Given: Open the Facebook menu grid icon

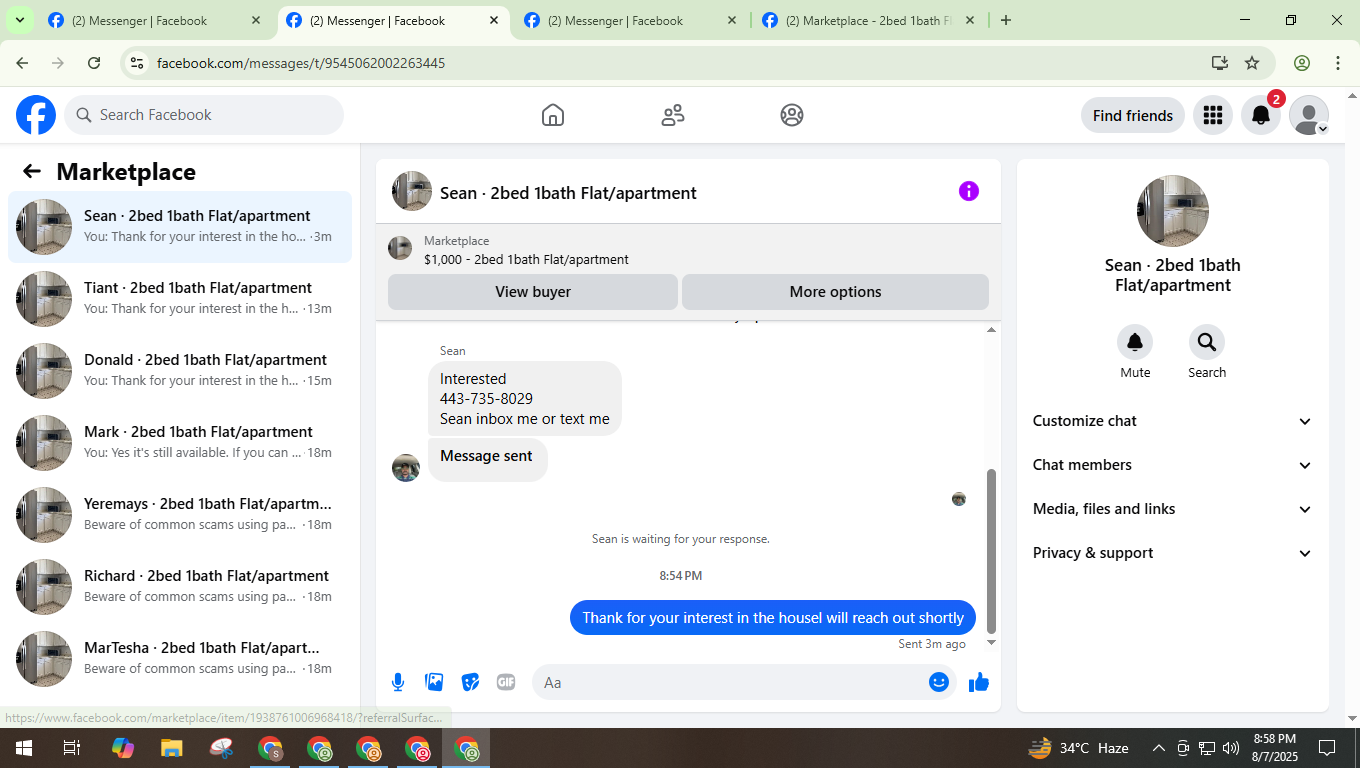Looking at the screenshot, I should coord(1213,115).
